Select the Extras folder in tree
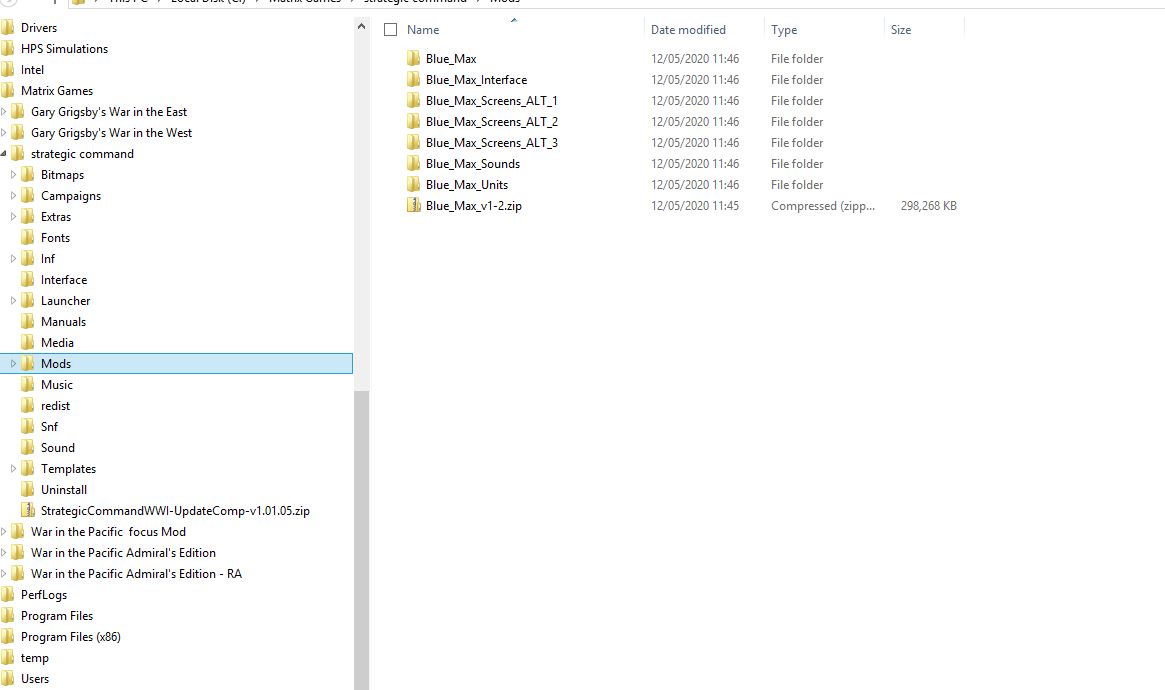1165x690 pixels. click(56, 217)
